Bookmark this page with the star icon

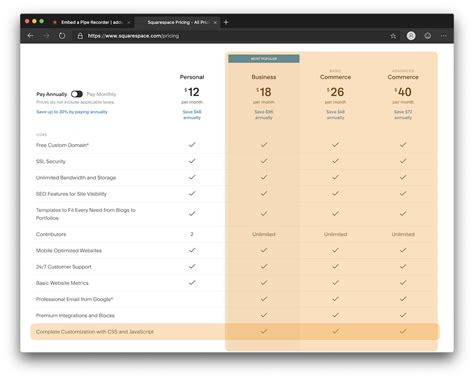click(x=393, y=36)
